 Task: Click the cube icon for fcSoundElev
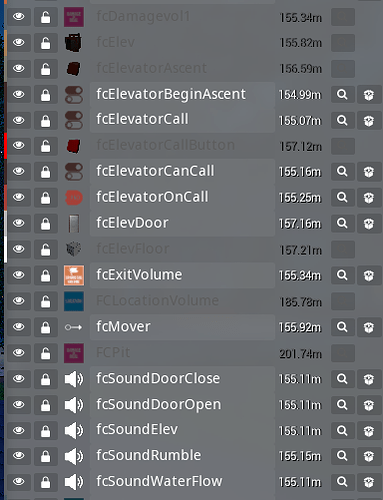(x=369, y=431)
